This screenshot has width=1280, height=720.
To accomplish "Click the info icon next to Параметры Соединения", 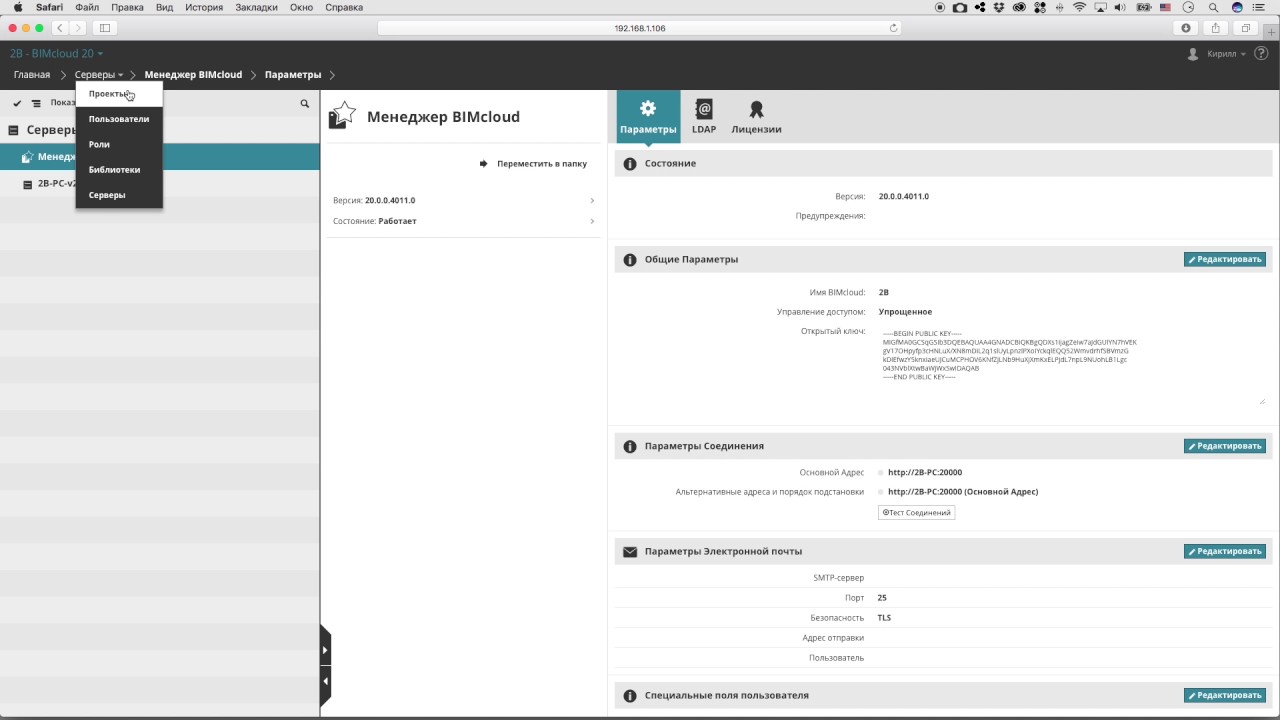I will coord(630,446).
